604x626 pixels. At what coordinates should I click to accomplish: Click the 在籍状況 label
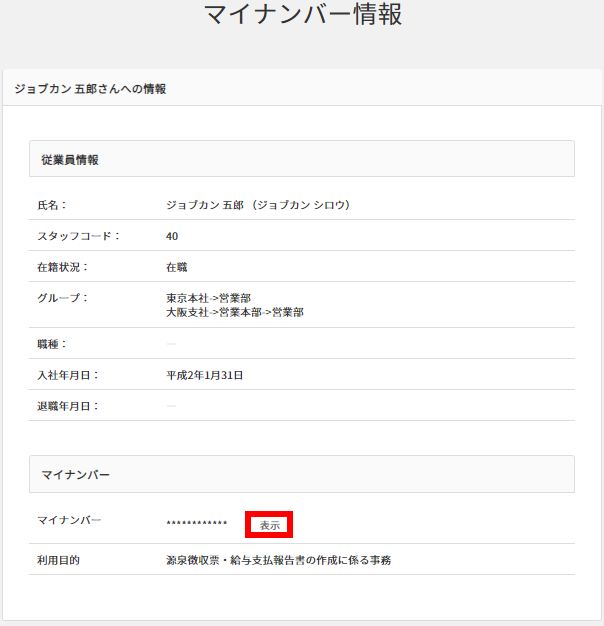click(x=63, y=267)
